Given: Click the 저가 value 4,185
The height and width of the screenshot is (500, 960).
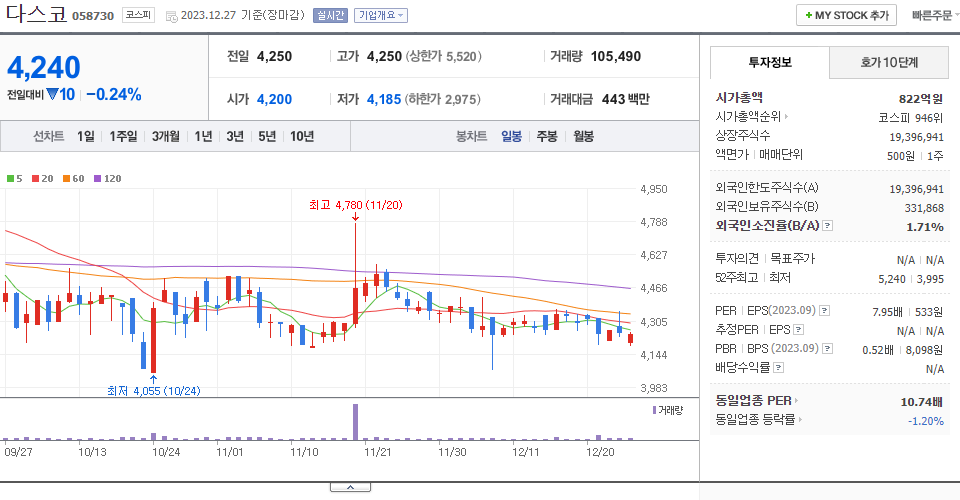Looking at the screenshot, I should [x=384, y=99].
